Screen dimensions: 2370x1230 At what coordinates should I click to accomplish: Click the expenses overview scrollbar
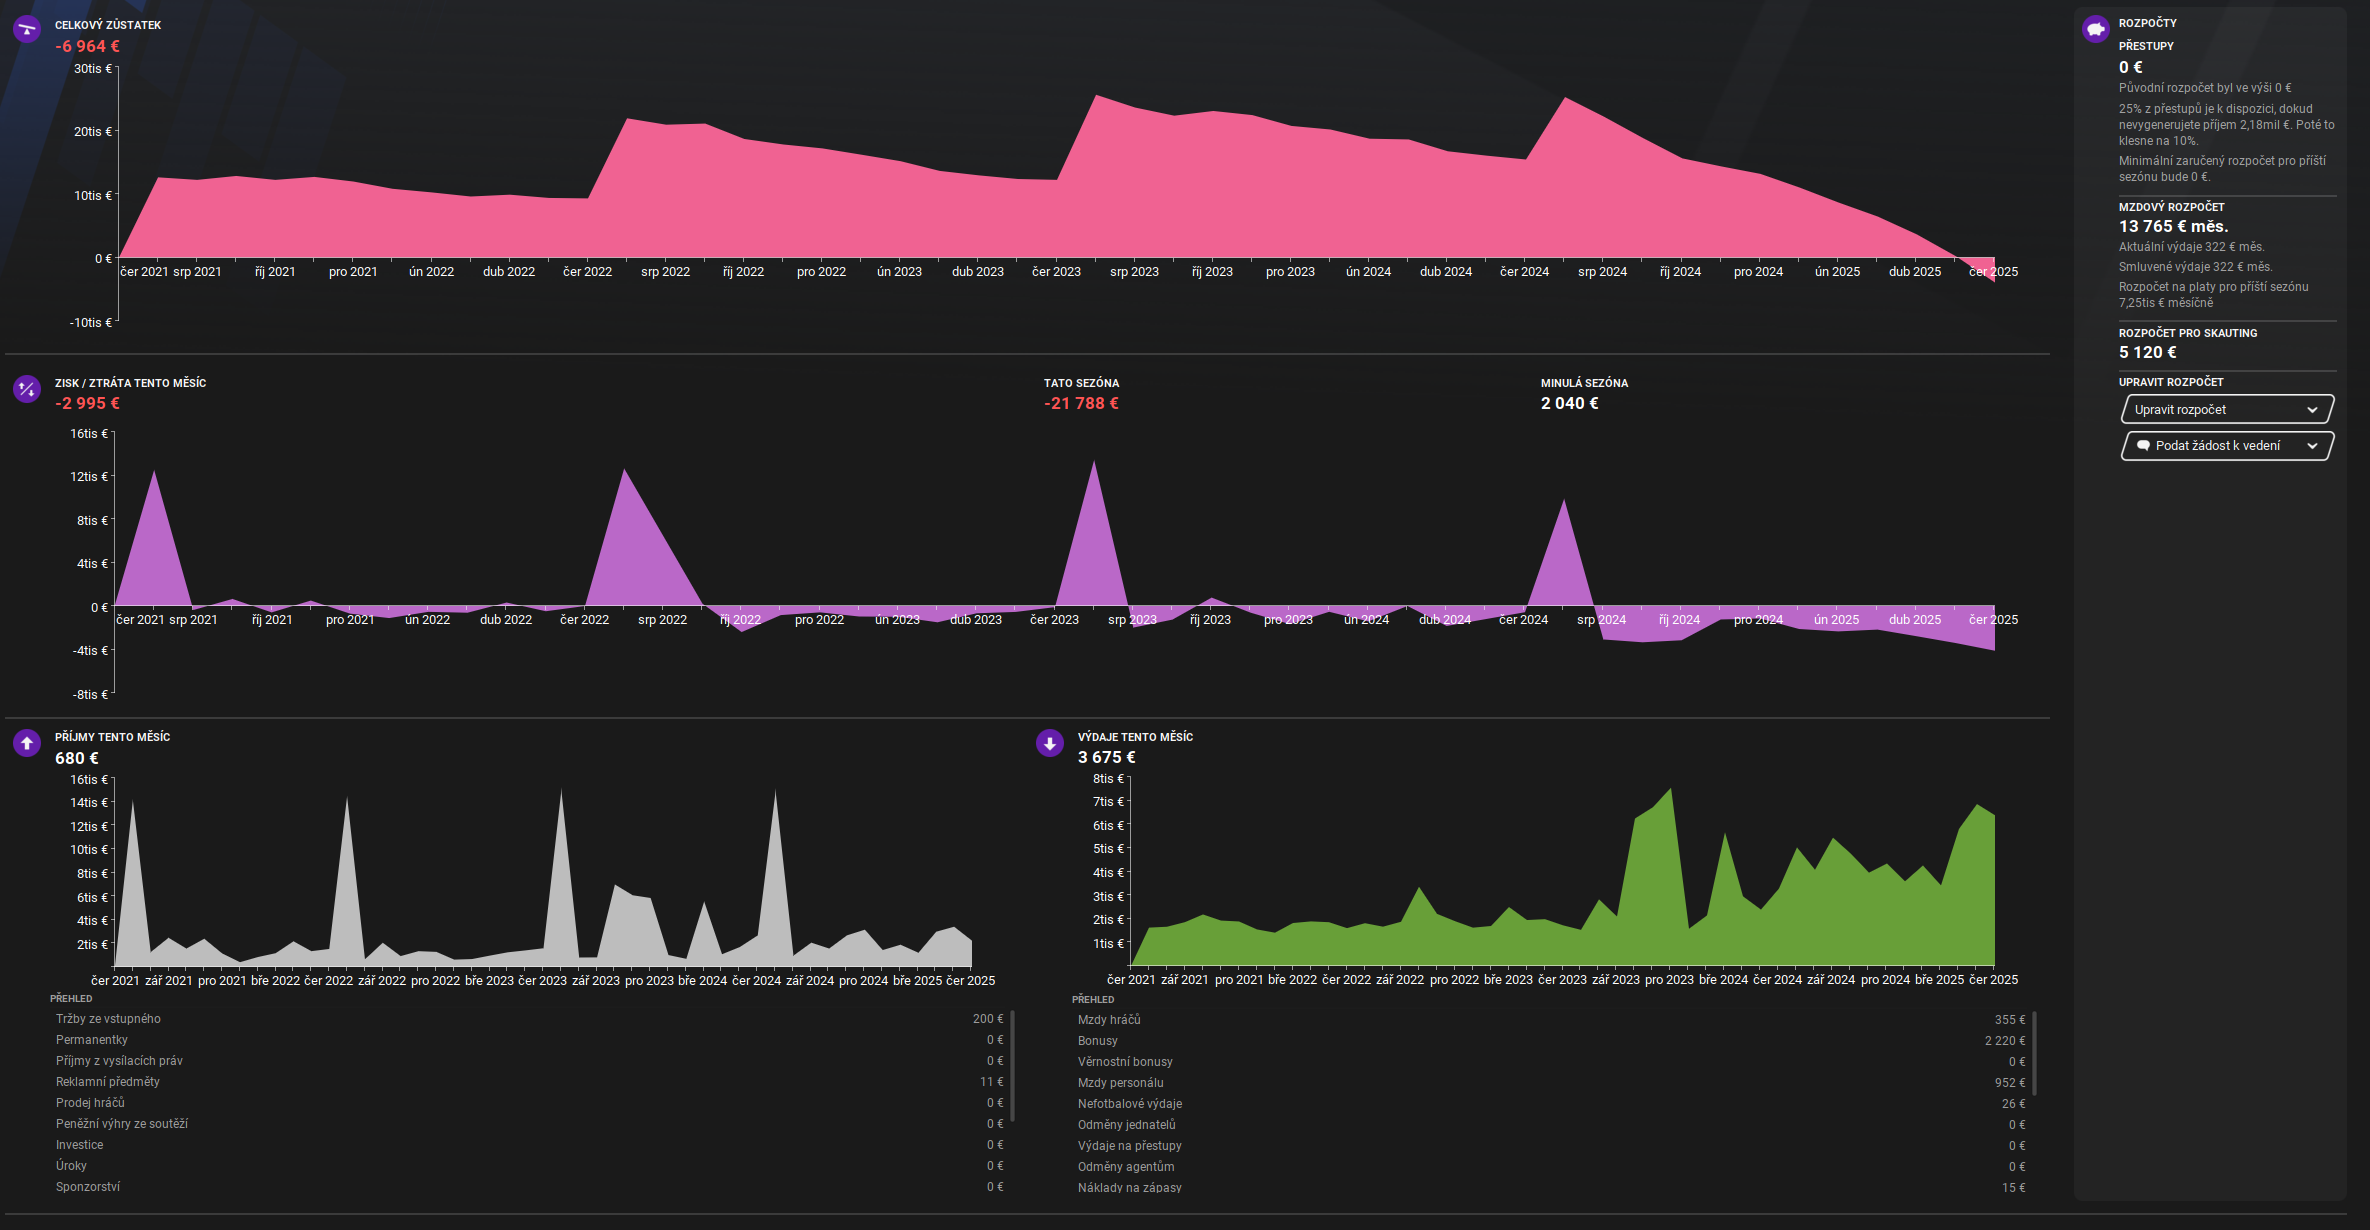[2035, 1052]
